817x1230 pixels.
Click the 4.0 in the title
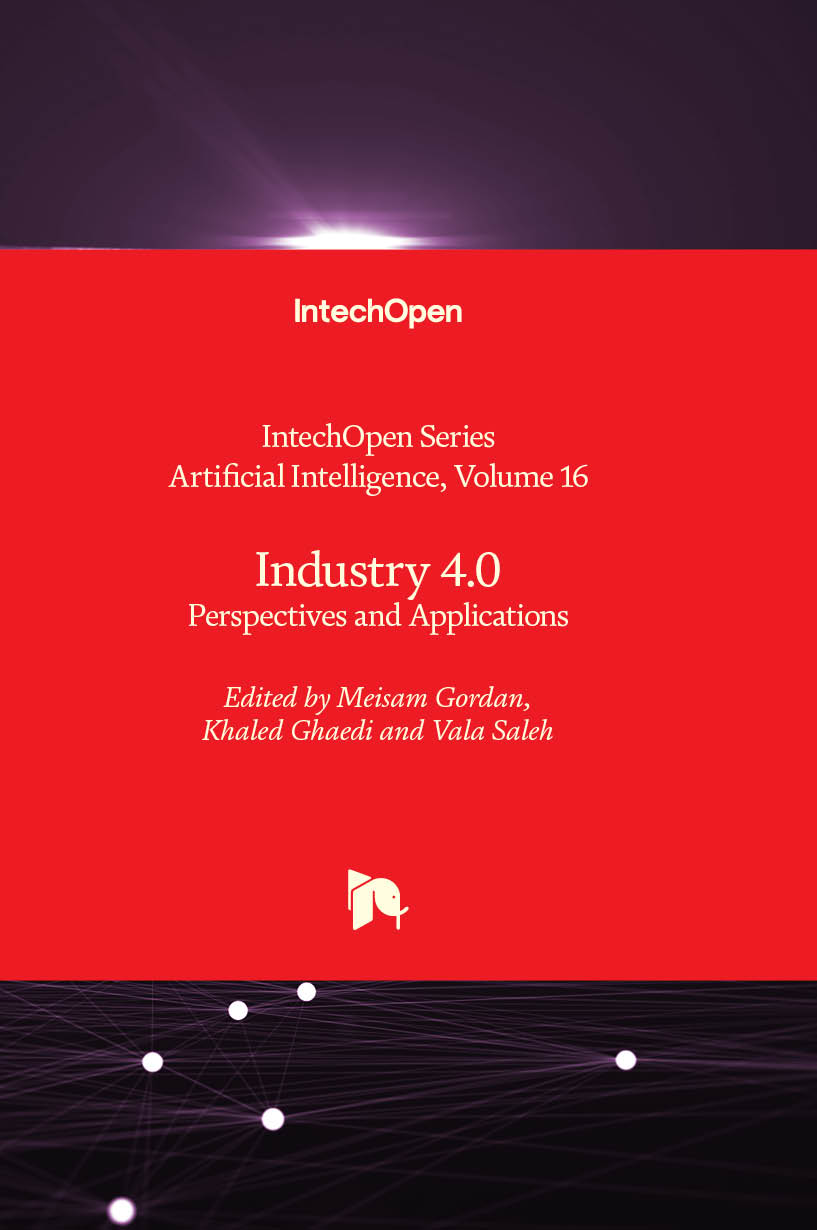click(x=470, y=570)
